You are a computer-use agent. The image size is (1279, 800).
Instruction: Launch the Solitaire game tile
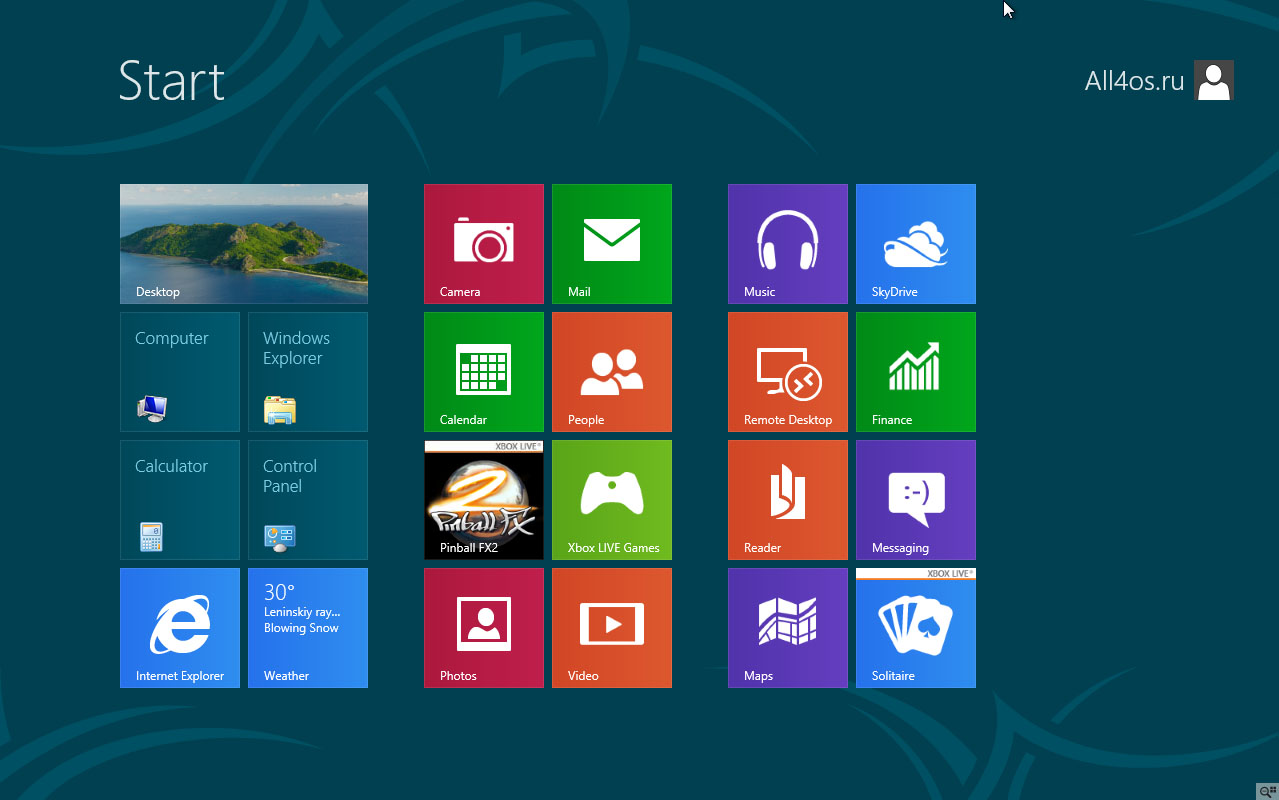(916, 628)
